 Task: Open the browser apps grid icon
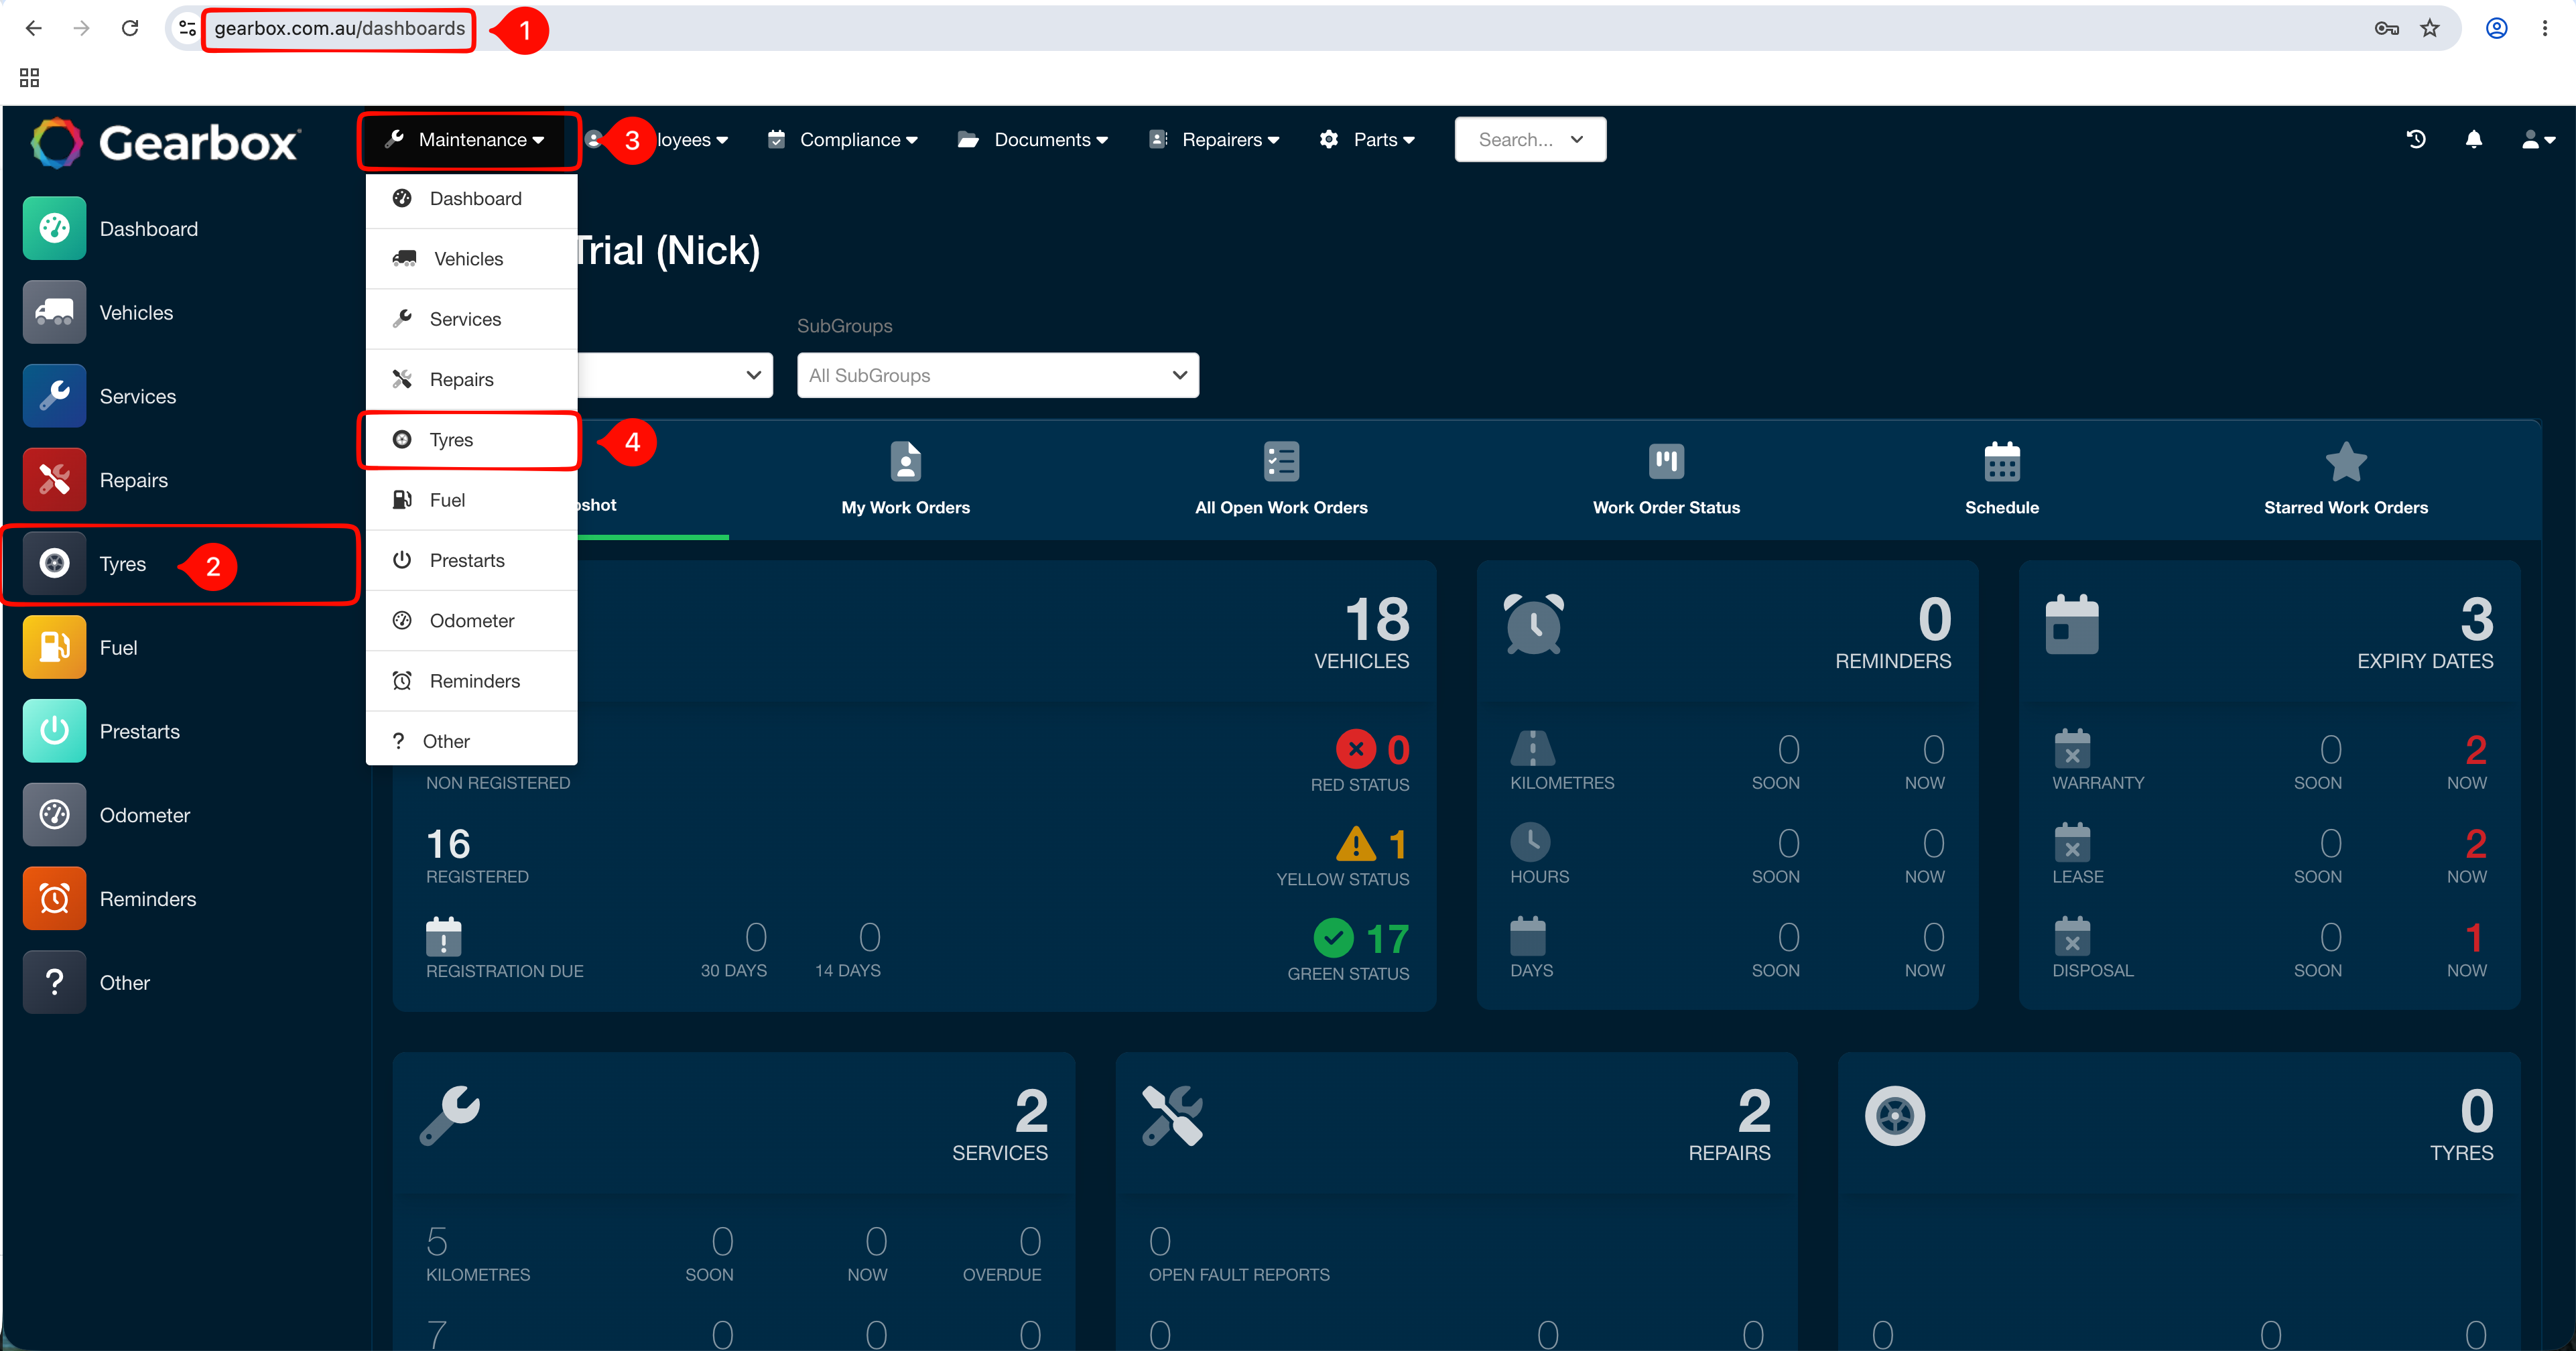pyautogui.click(x=29, y=77)
